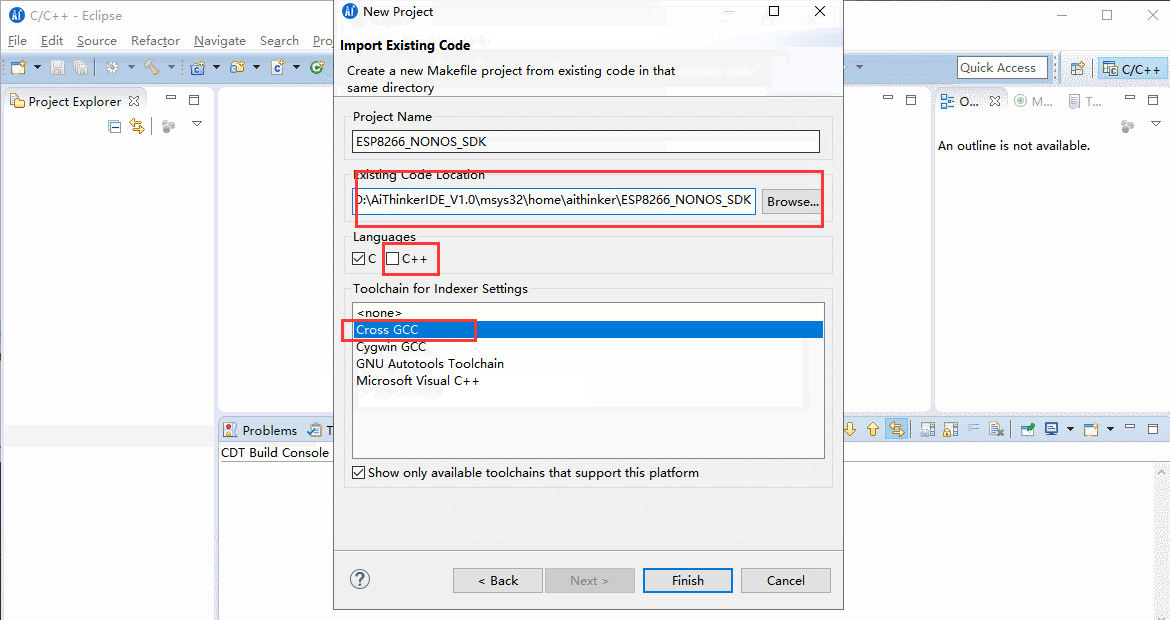Click the previous error up arrow in console
The image size is (1170, 620).
[873, 430]
